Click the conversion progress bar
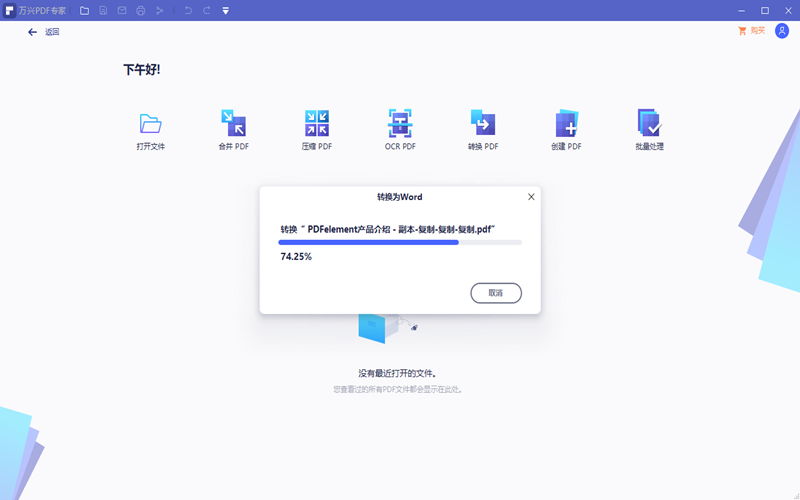Viewport: 800px width, 500px height. click(400, 243)
